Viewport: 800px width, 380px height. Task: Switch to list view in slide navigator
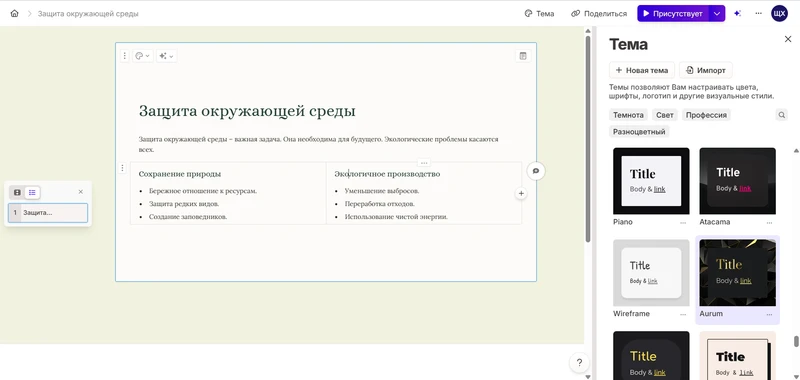(x=32, y=192)
